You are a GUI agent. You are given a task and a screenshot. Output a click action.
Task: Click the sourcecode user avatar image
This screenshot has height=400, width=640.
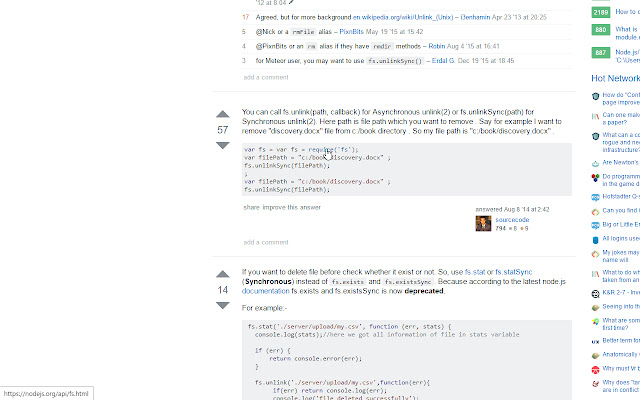[x=483, y=224]
